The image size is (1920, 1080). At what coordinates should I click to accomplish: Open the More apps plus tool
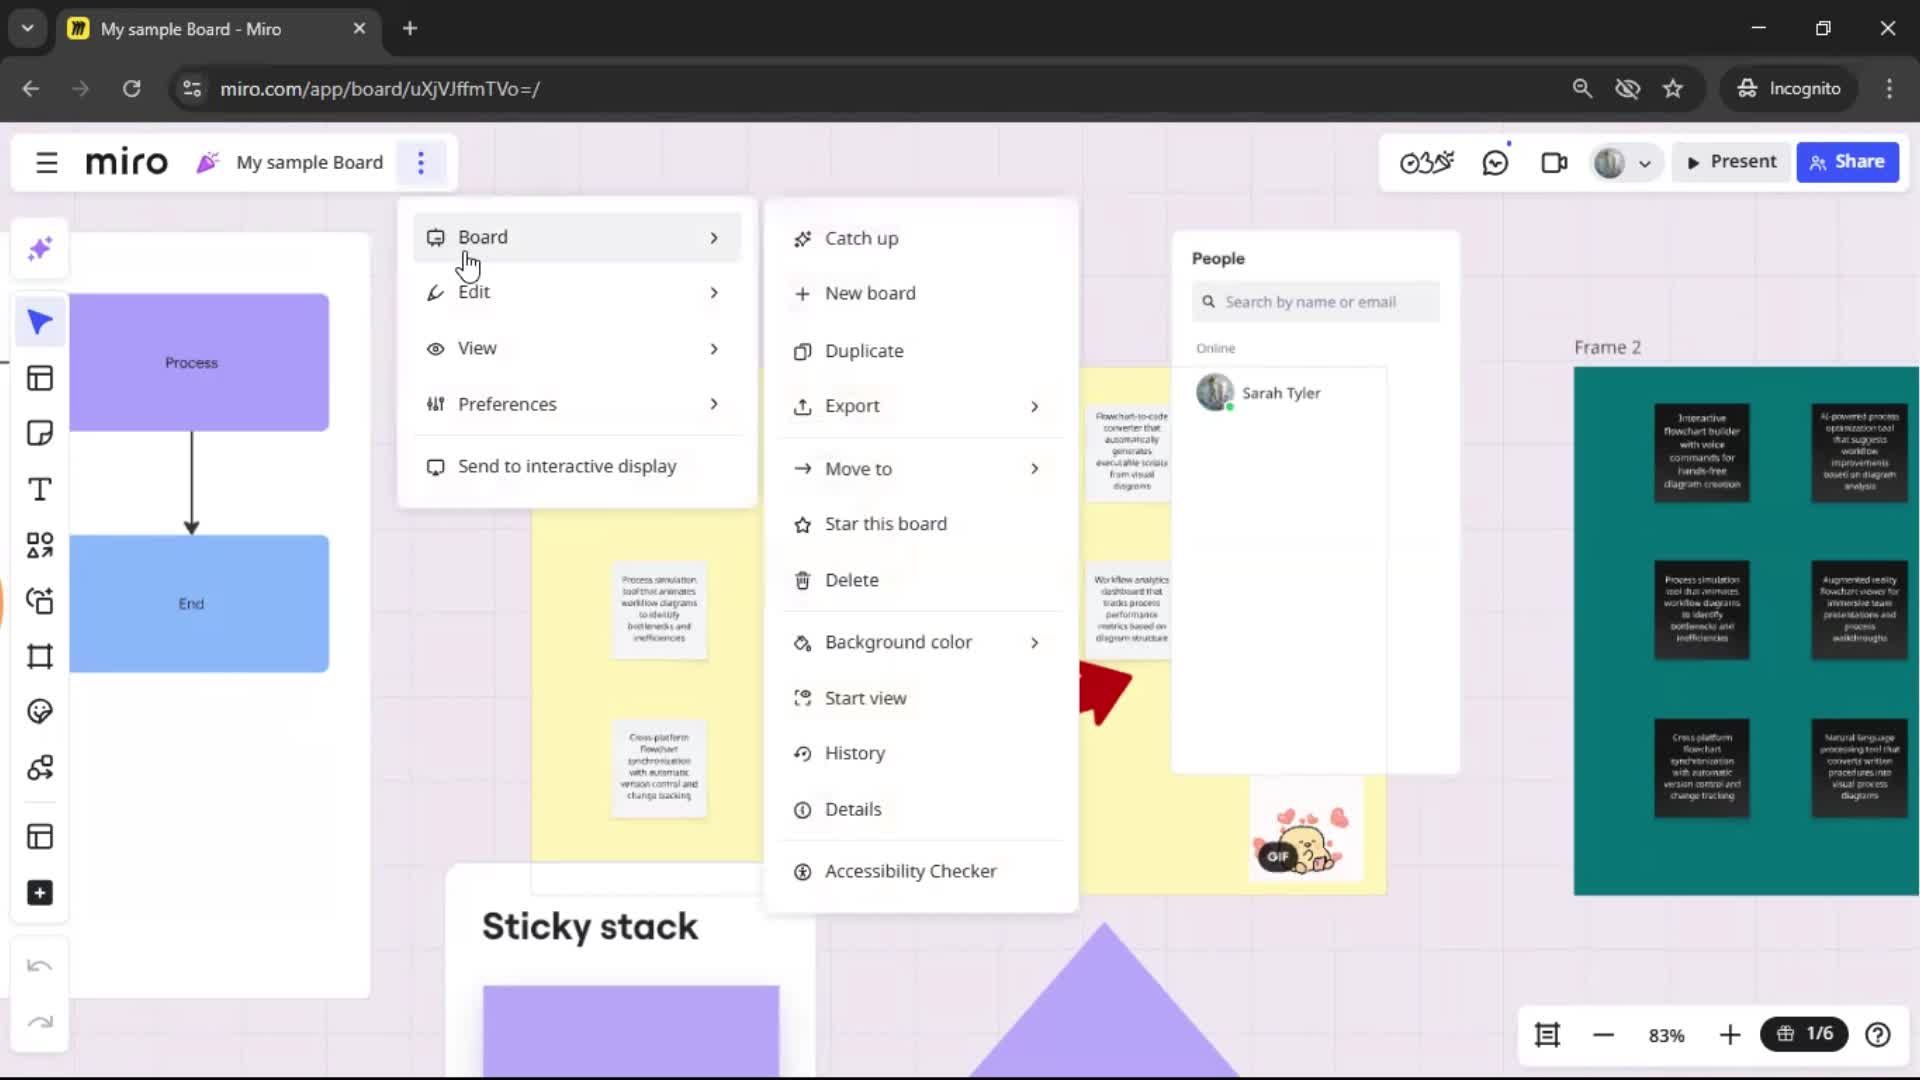(x=40, y=893)
